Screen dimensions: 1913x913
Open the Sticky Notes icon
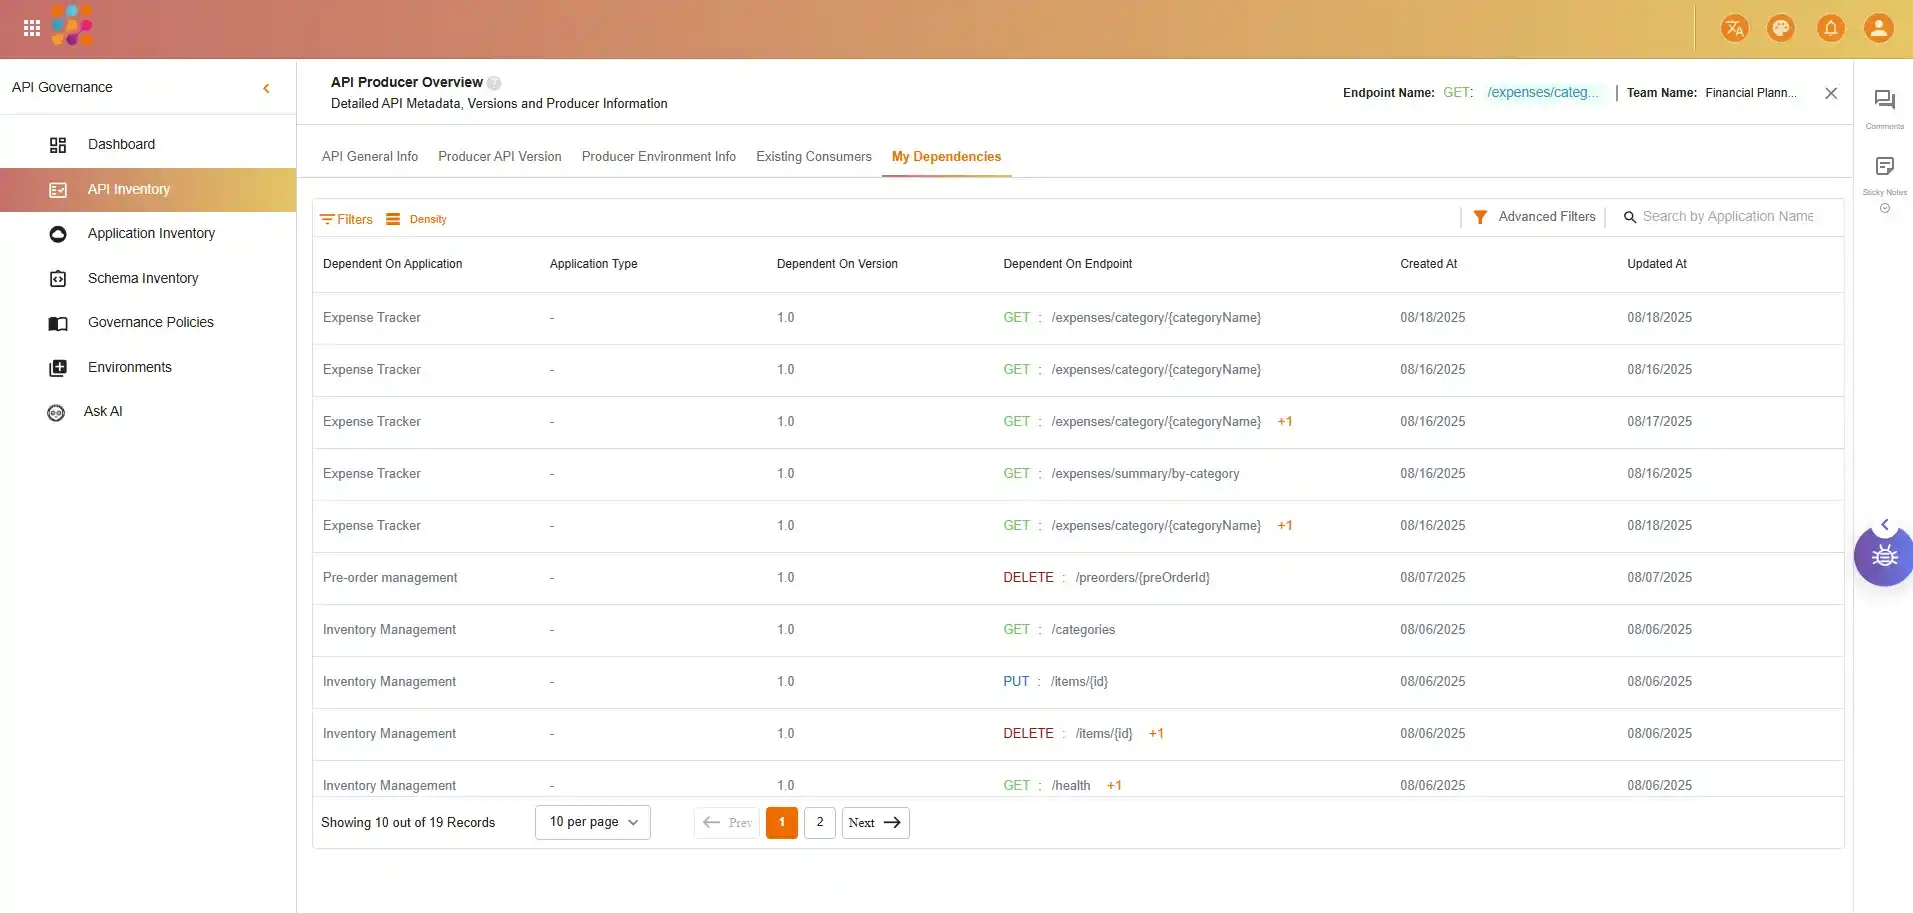point(1884,167)
